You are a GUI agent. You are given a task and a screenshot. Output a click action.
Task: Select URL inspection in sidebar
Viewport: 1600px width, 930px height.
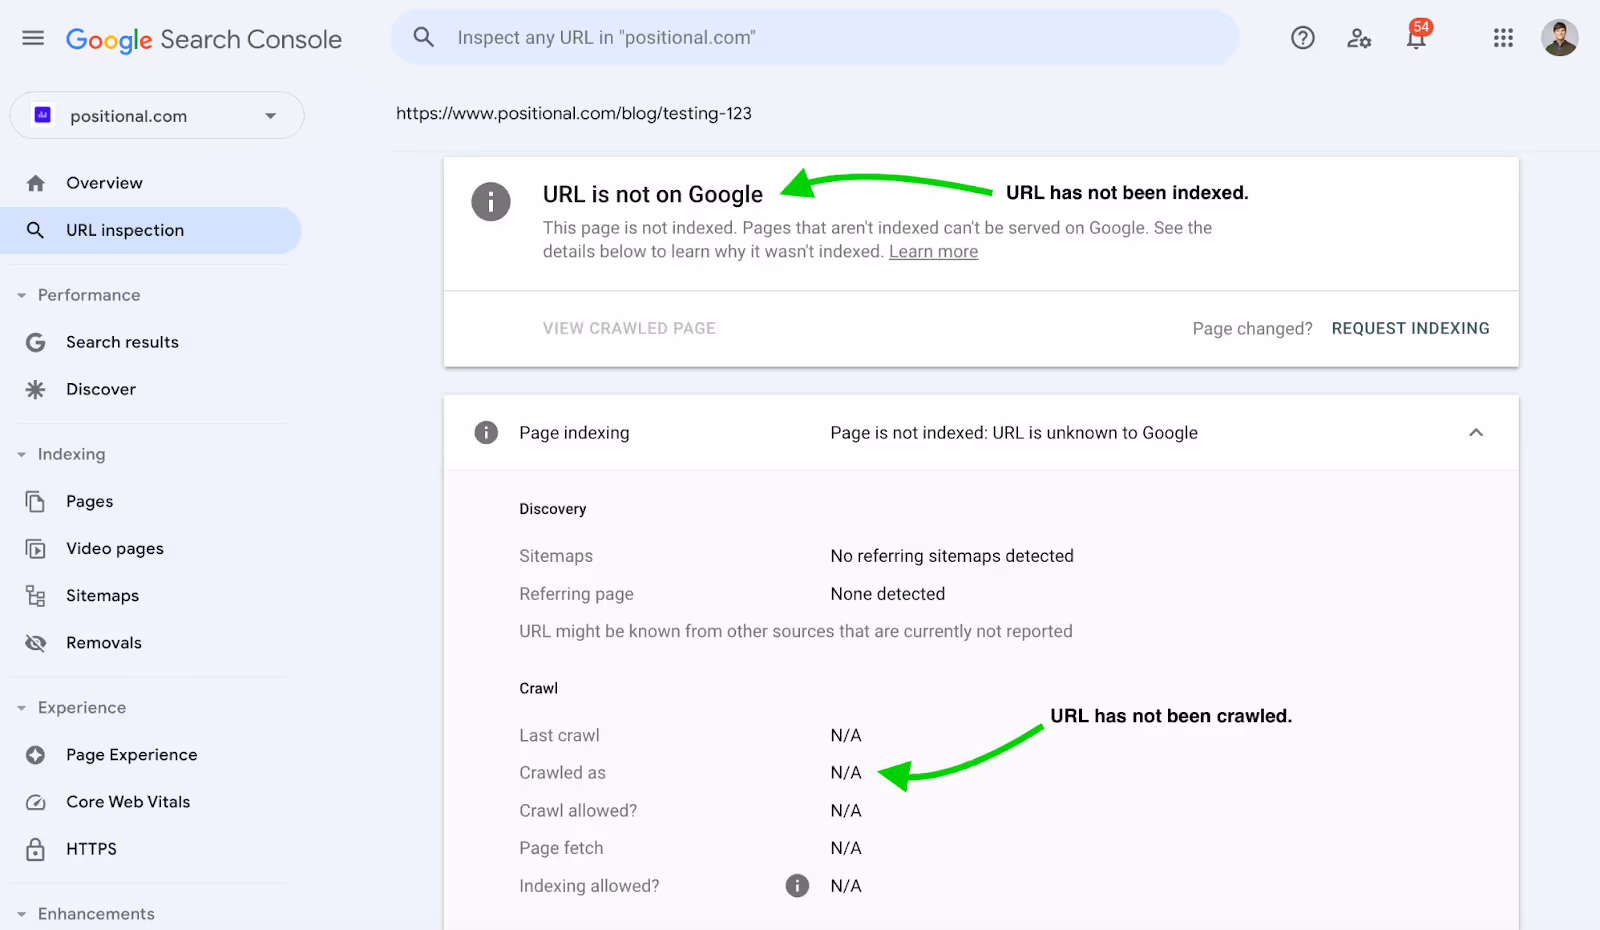point(151,230)
